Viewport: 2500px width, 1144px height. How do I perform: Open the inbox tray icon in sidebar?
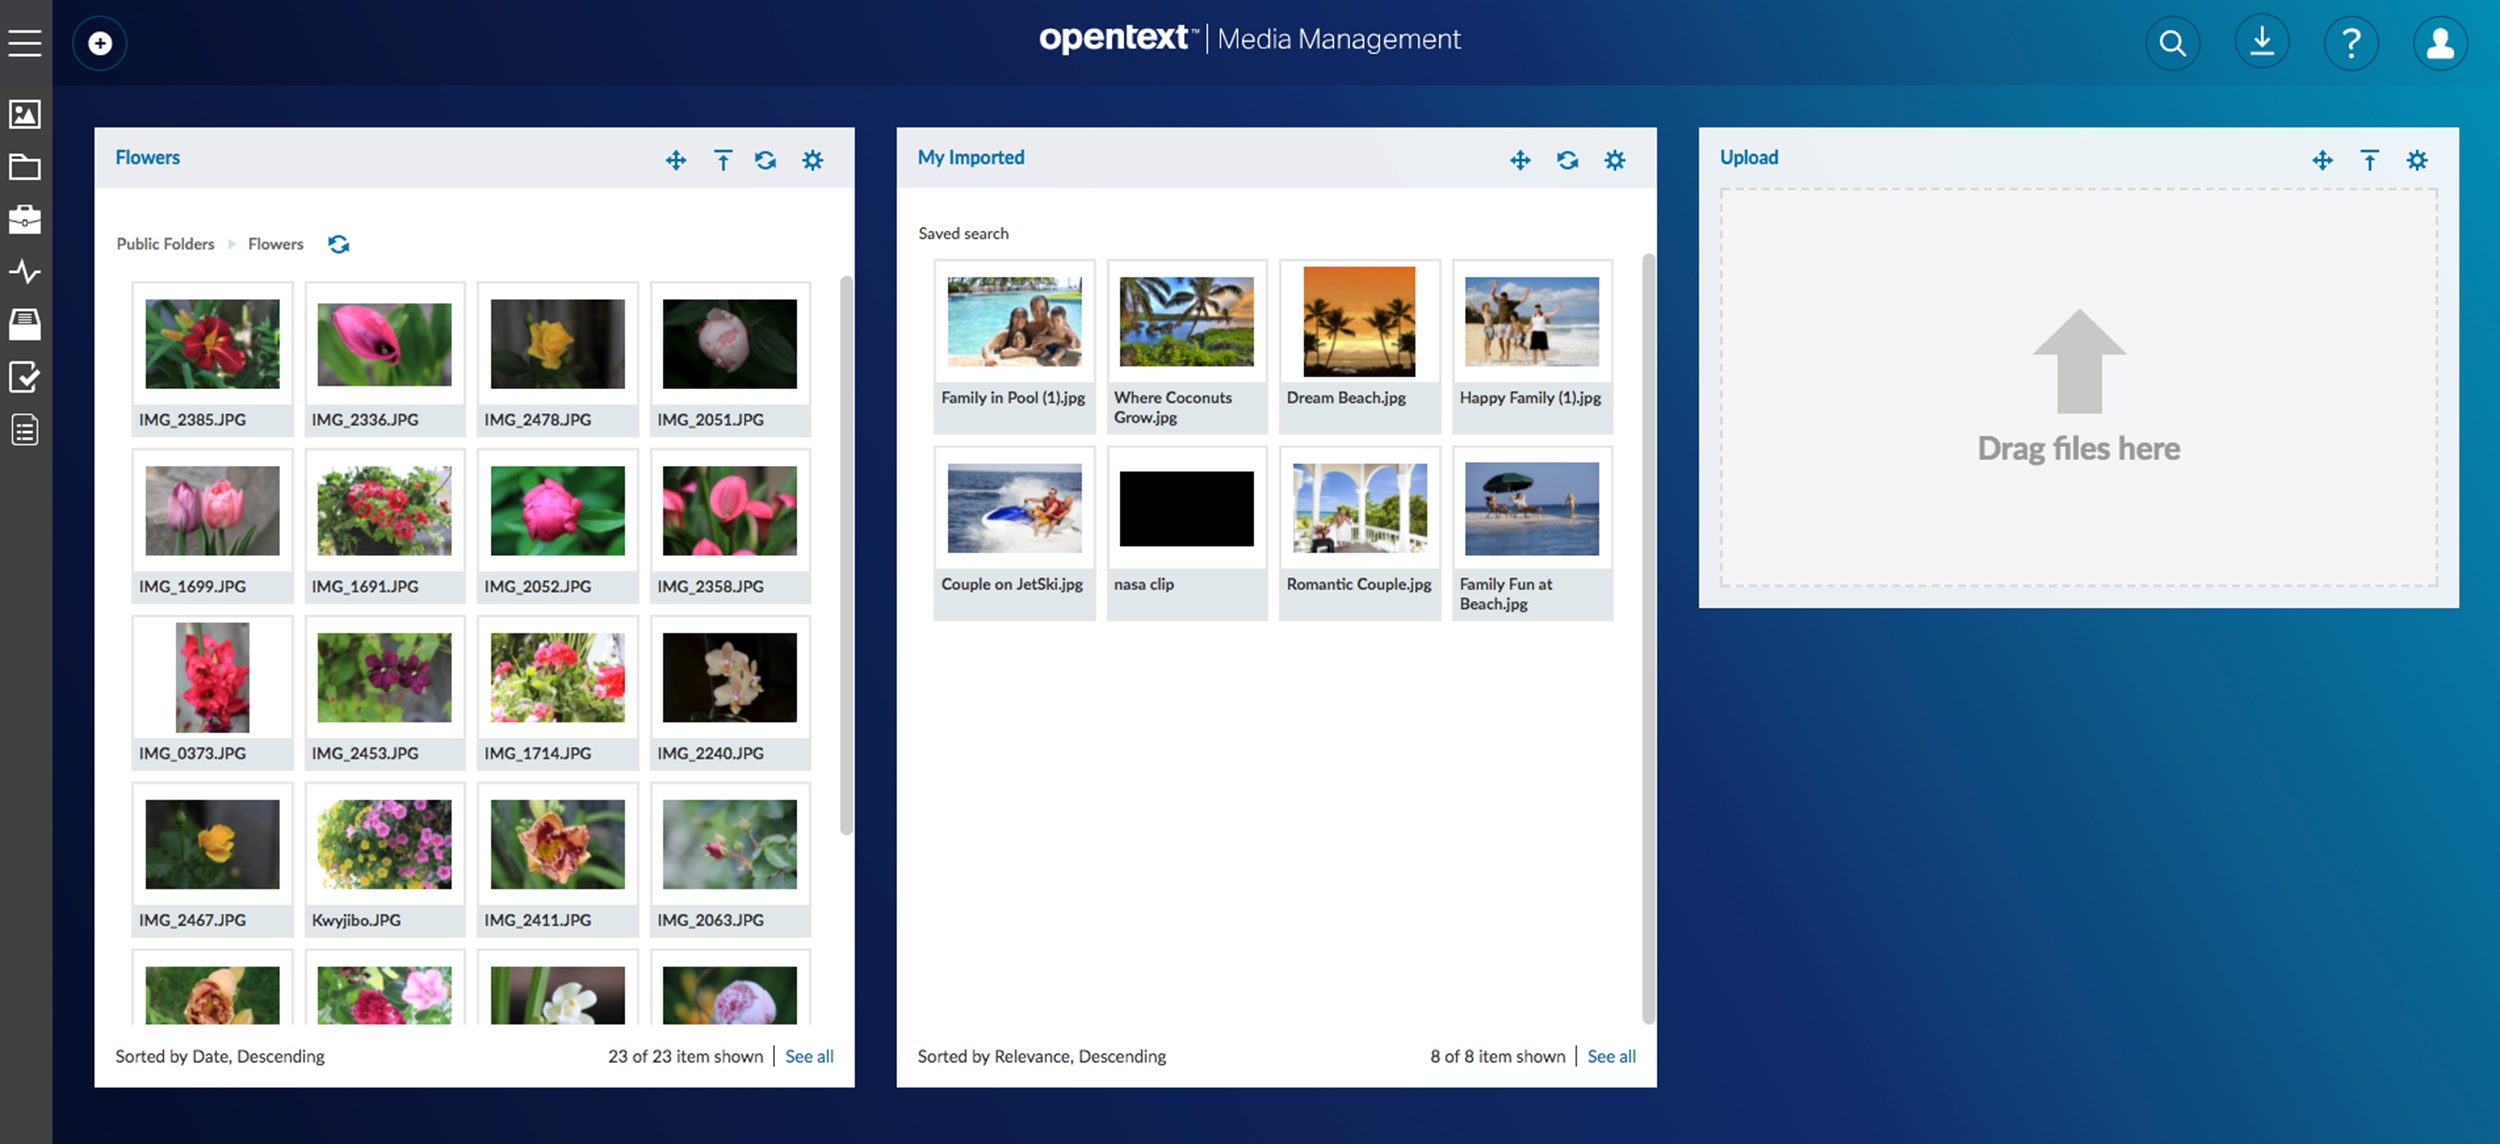point(25,324)
